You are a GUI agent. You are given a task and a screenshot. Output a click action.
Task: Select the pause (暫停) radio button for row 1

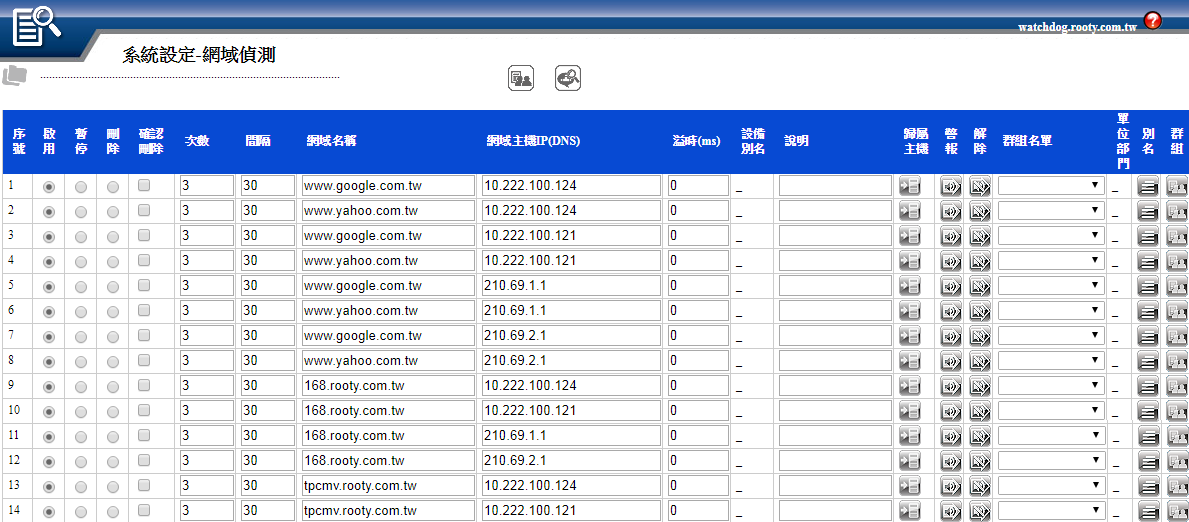[x=81, y=186]
